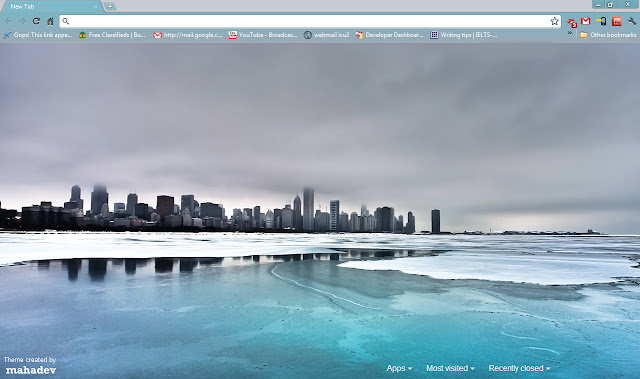Screen dimensions: 640x379
Task: Open the 'Oops! This link appe...' bookmark
Action: click(38, 35)
